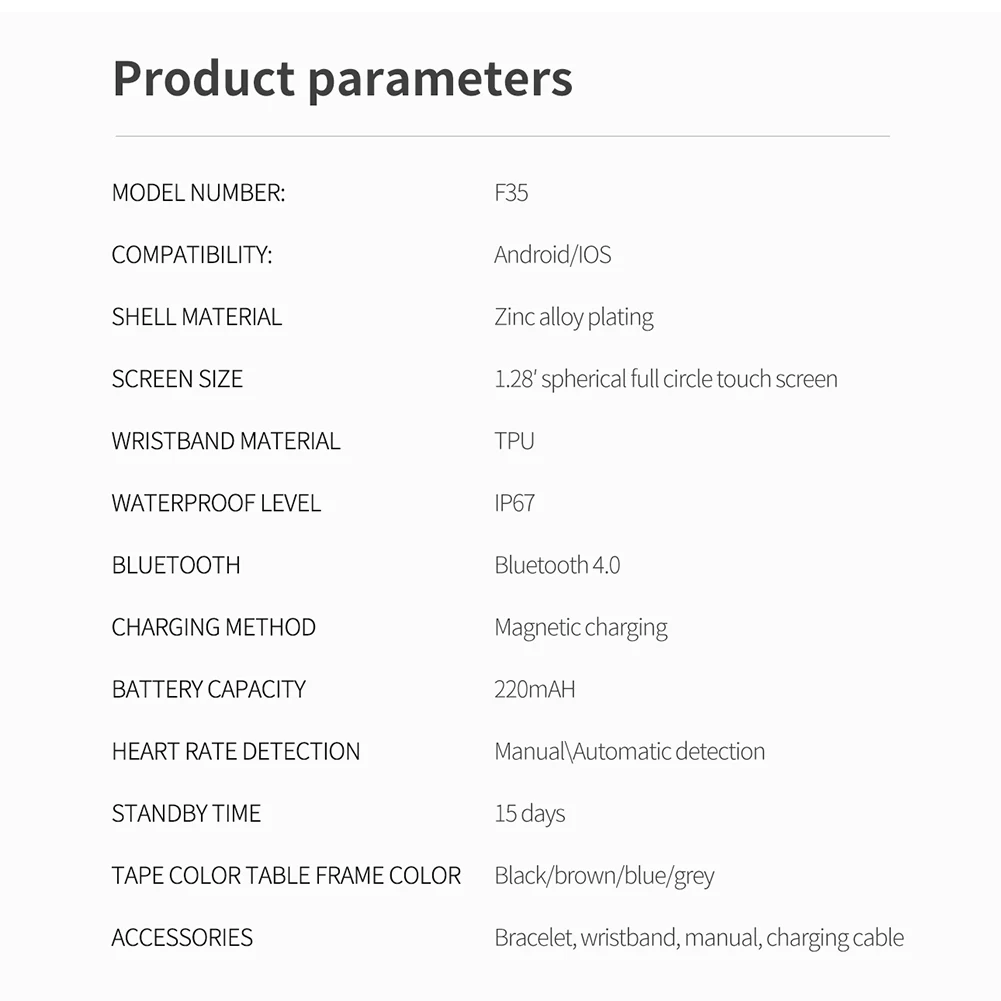The height and width of the screenshot is (1001, 1001).
Task: Click the ACCESSORIES label
Action: point(182,938)
